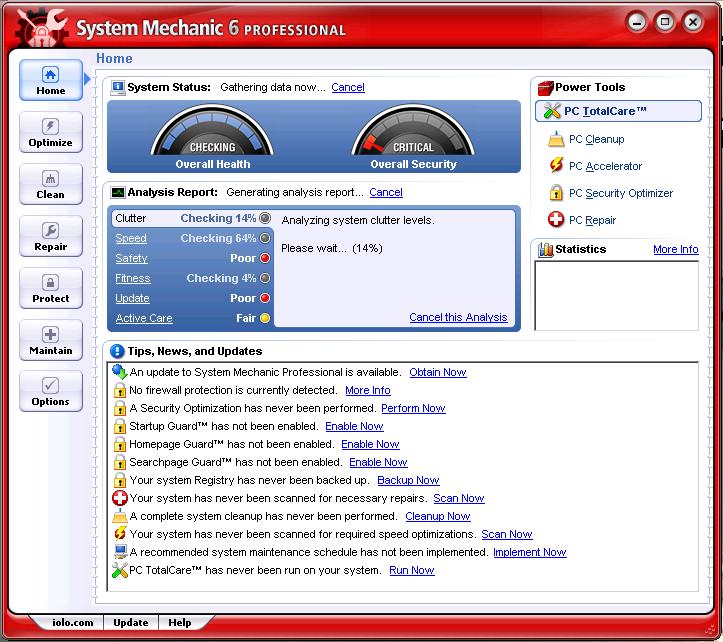
Task: Launch PC Cleanup tool
Action: pos(597,139)
